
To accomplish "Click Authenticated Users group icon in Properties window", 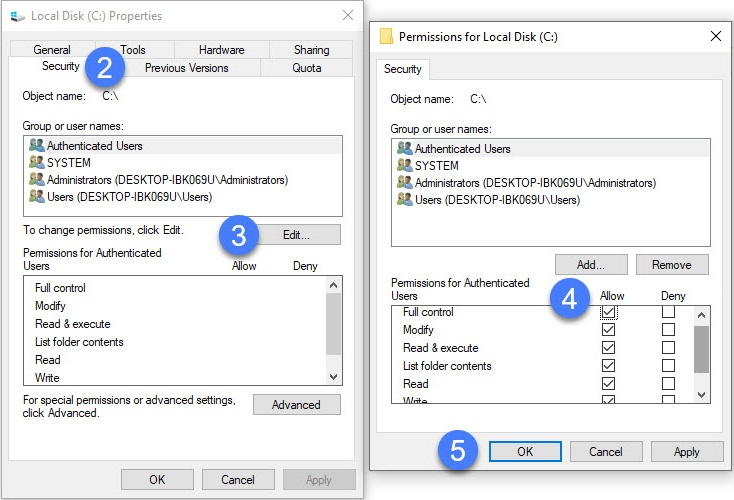I will click(37, 145).
